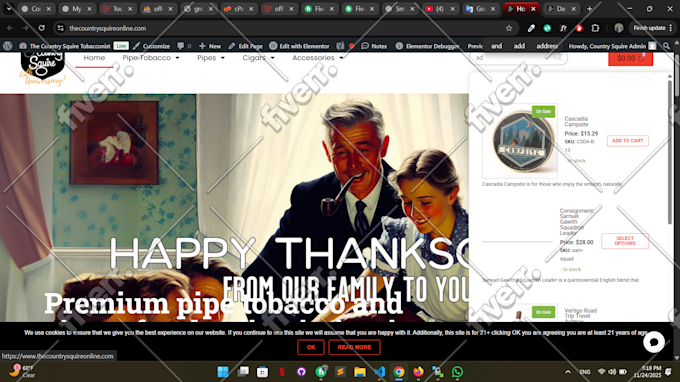Open Visual Studio Code from the taskbar
This screenshot has width=680, height=382.
[x=379, y=372]
